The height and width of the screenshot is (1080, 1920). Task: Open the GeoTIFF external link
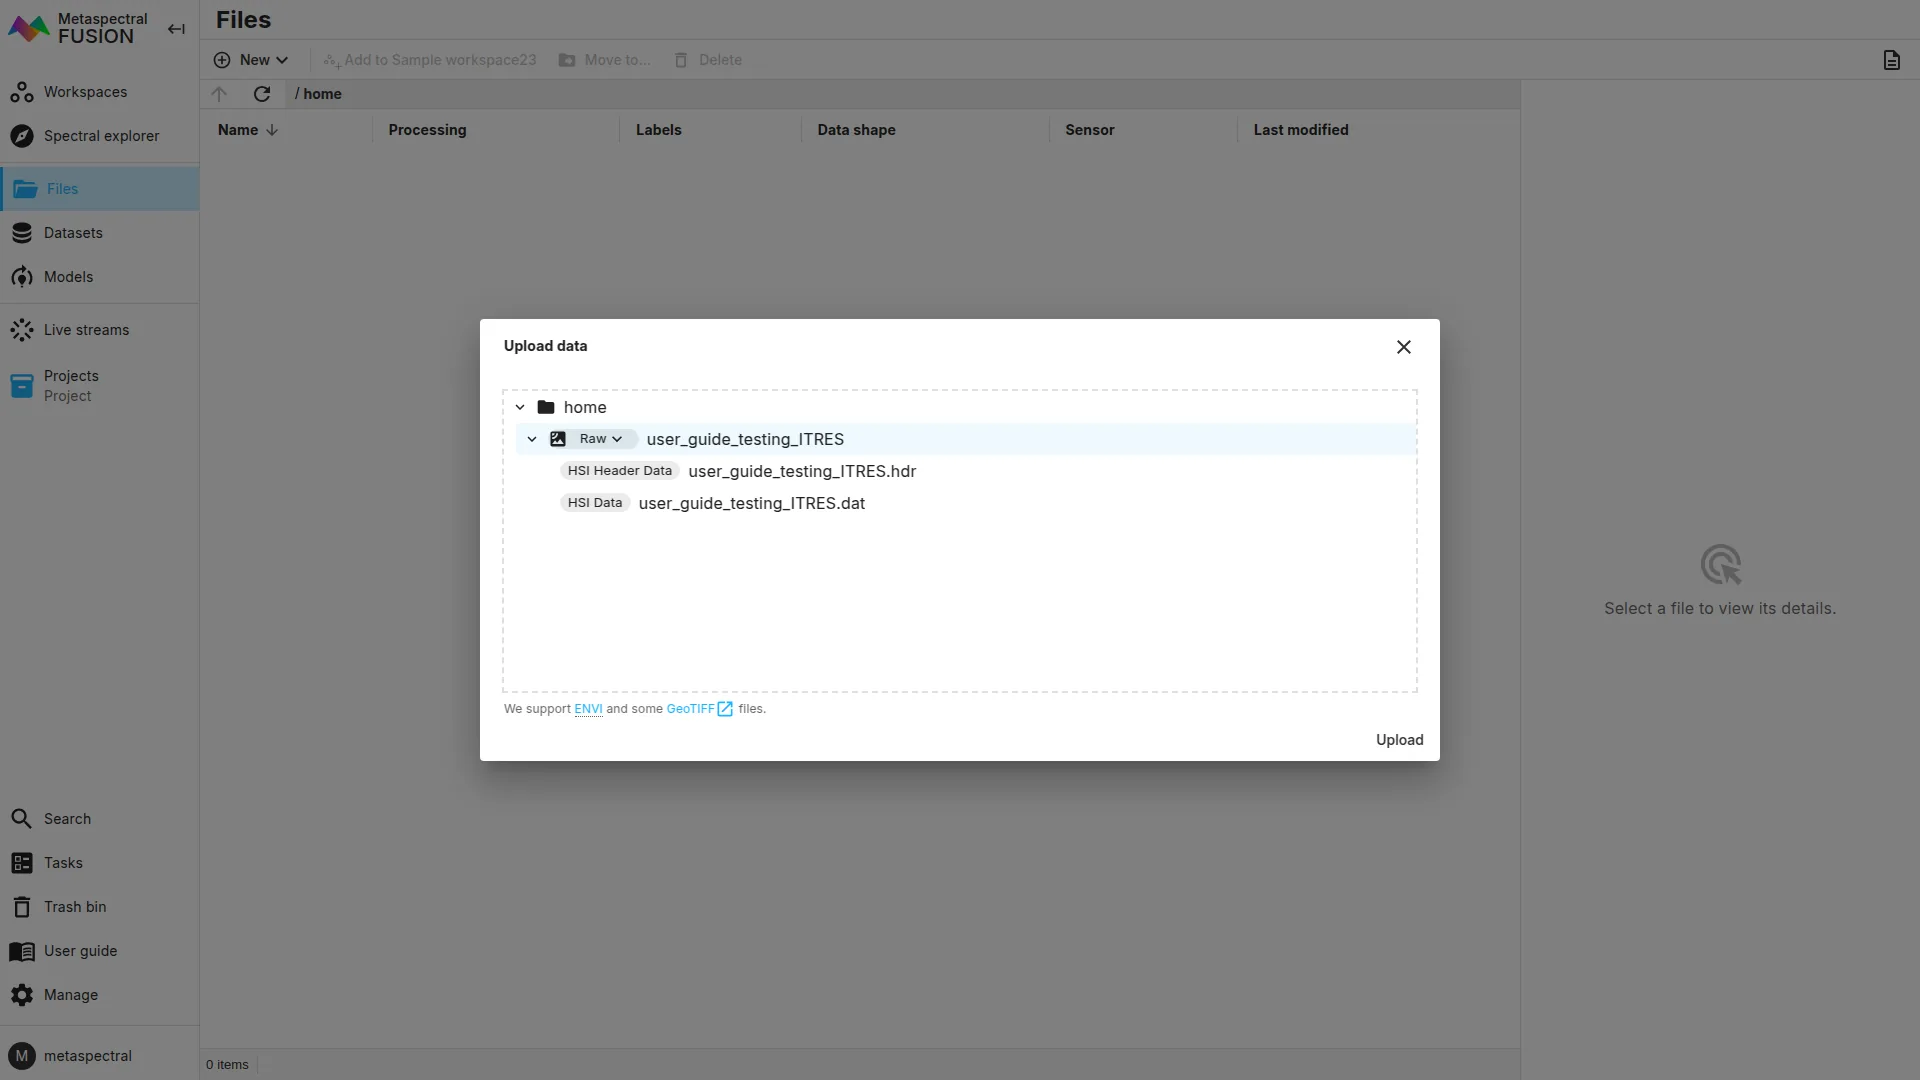pyautogui.click(x=699, y=709)
